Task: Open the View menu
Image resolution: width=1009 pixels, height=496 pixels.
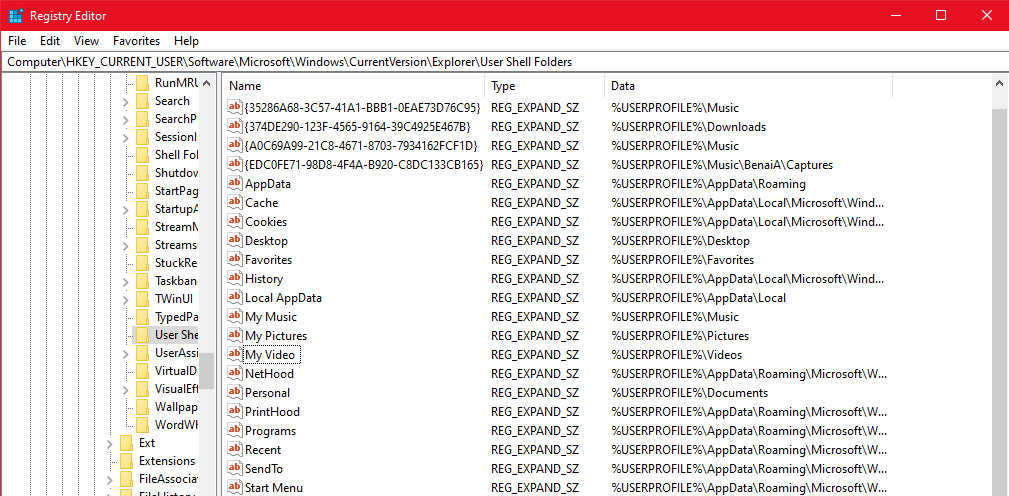Action: tap(86, 41)
